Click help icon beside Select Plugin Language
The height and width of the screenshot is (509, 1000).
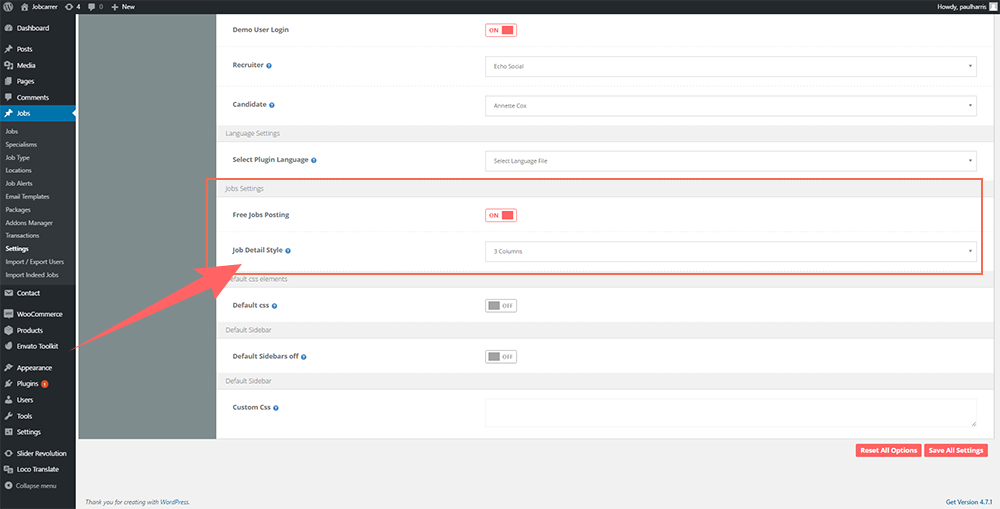tap(314, 160)
